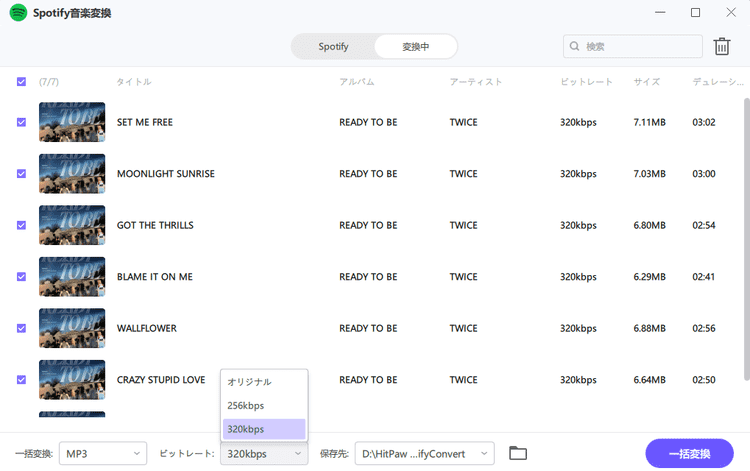Uncheck the BLAME IT ON ME checkbox
750x471 pixels.
click(x=22, y=277)
